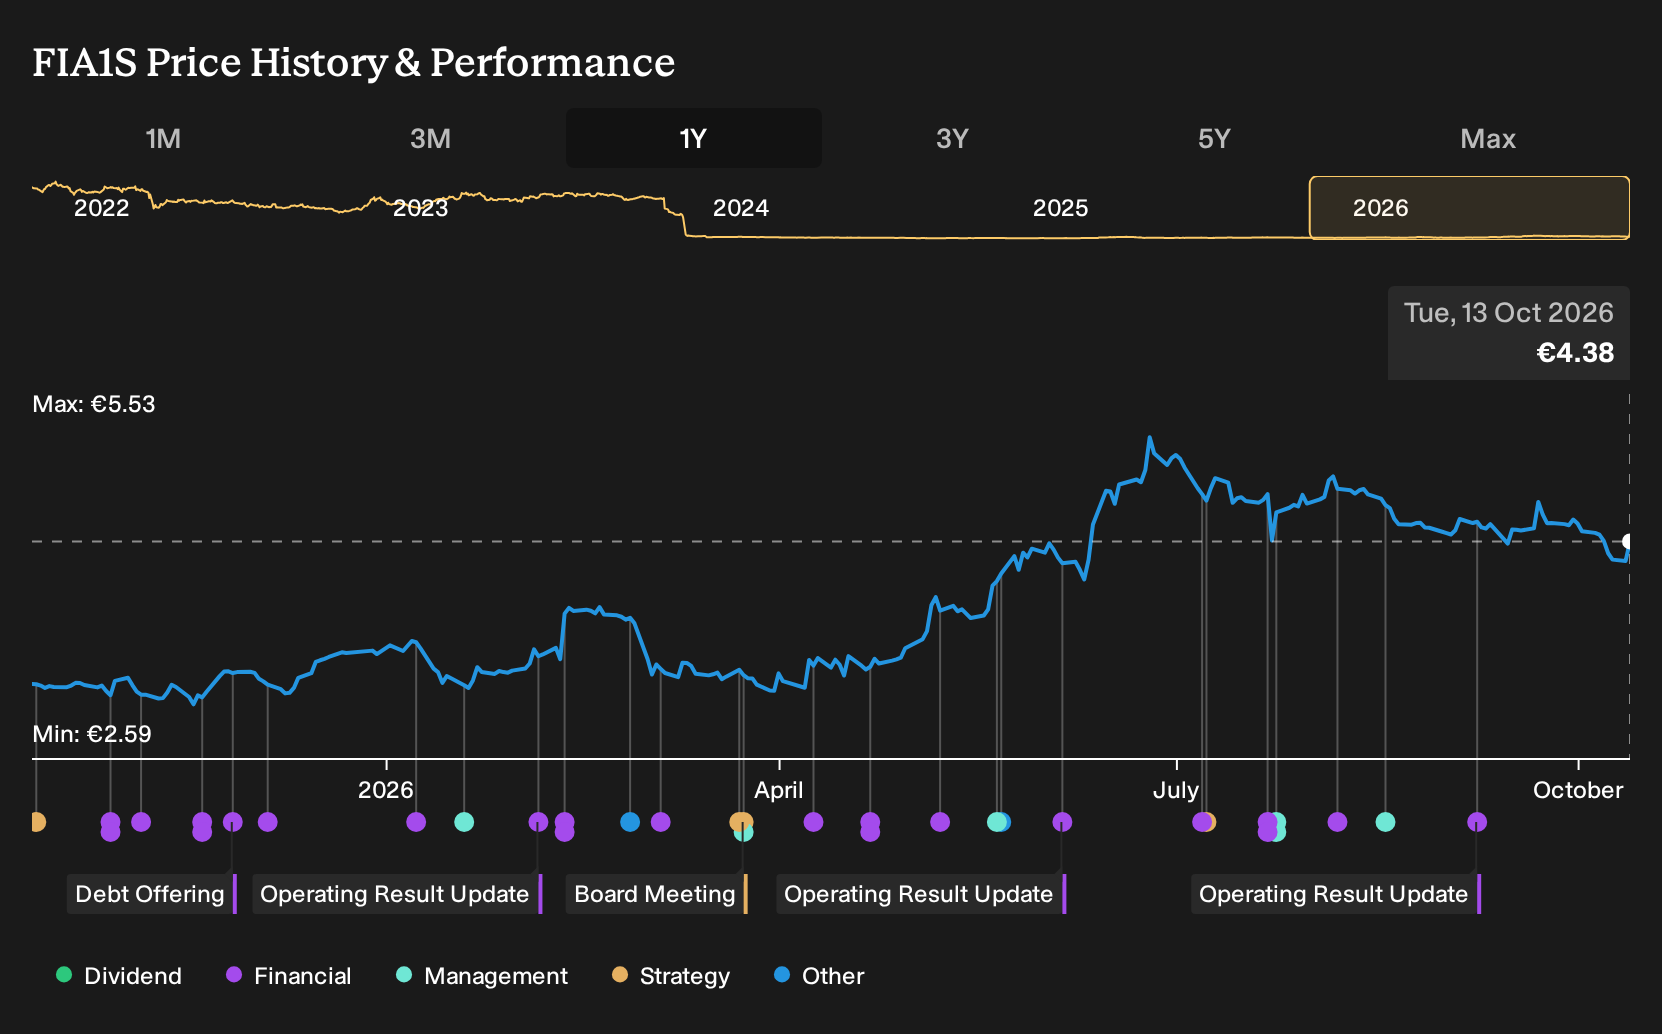
Task: Show the 5Y price range
Action: tap(1214, 138)
